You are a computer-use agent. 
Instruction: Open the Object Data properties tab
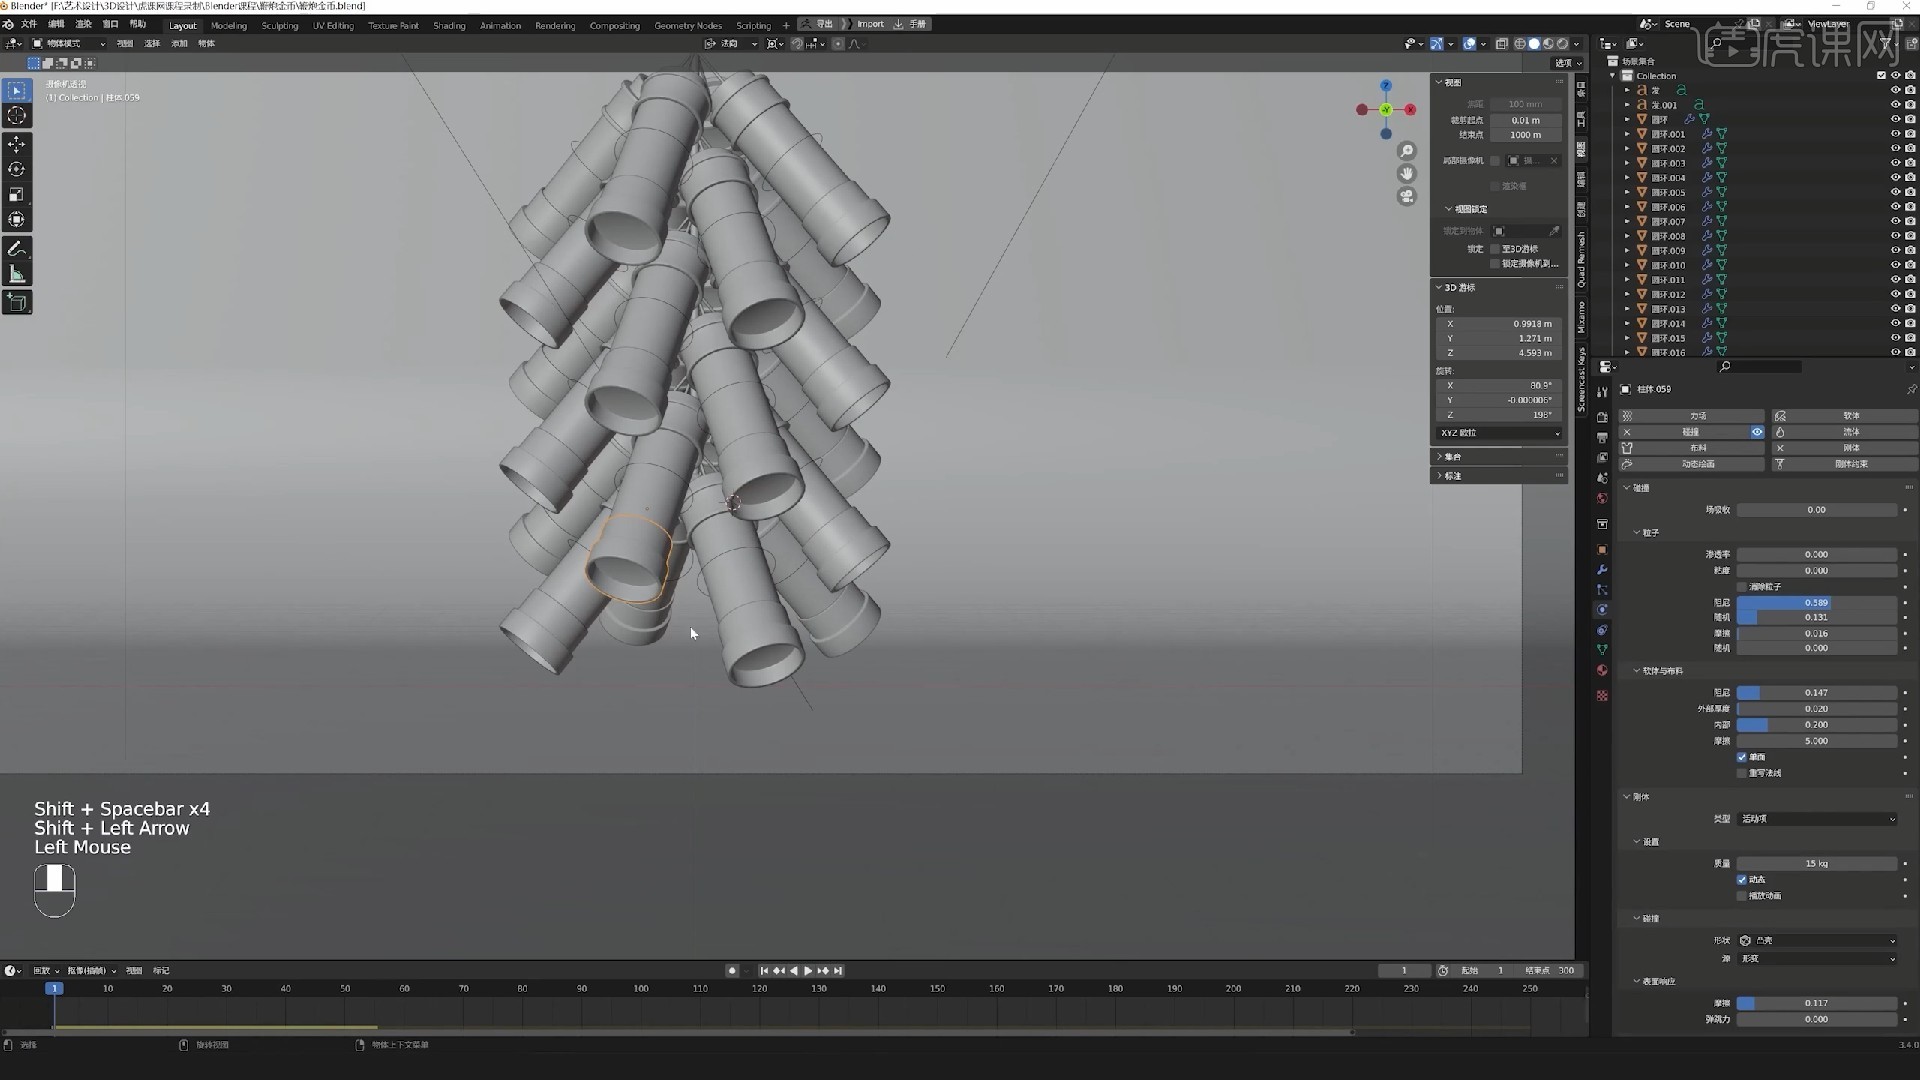(x=1602, y=650)
